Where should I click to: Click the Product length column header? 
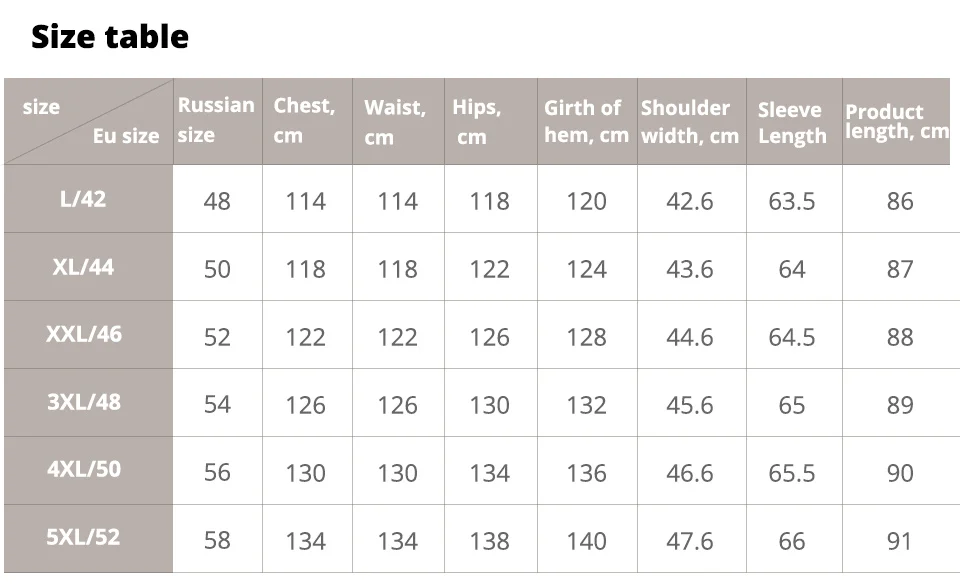tap(897, 121)
